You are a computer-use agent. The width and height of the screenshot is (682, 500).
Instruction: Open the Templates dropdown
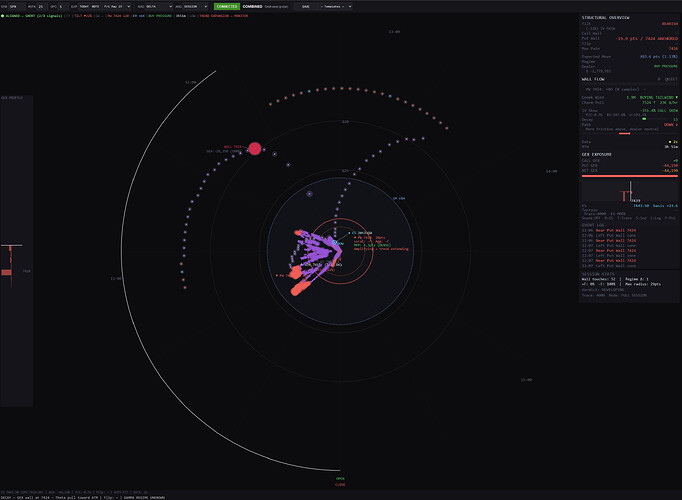[x=336, y=7]
